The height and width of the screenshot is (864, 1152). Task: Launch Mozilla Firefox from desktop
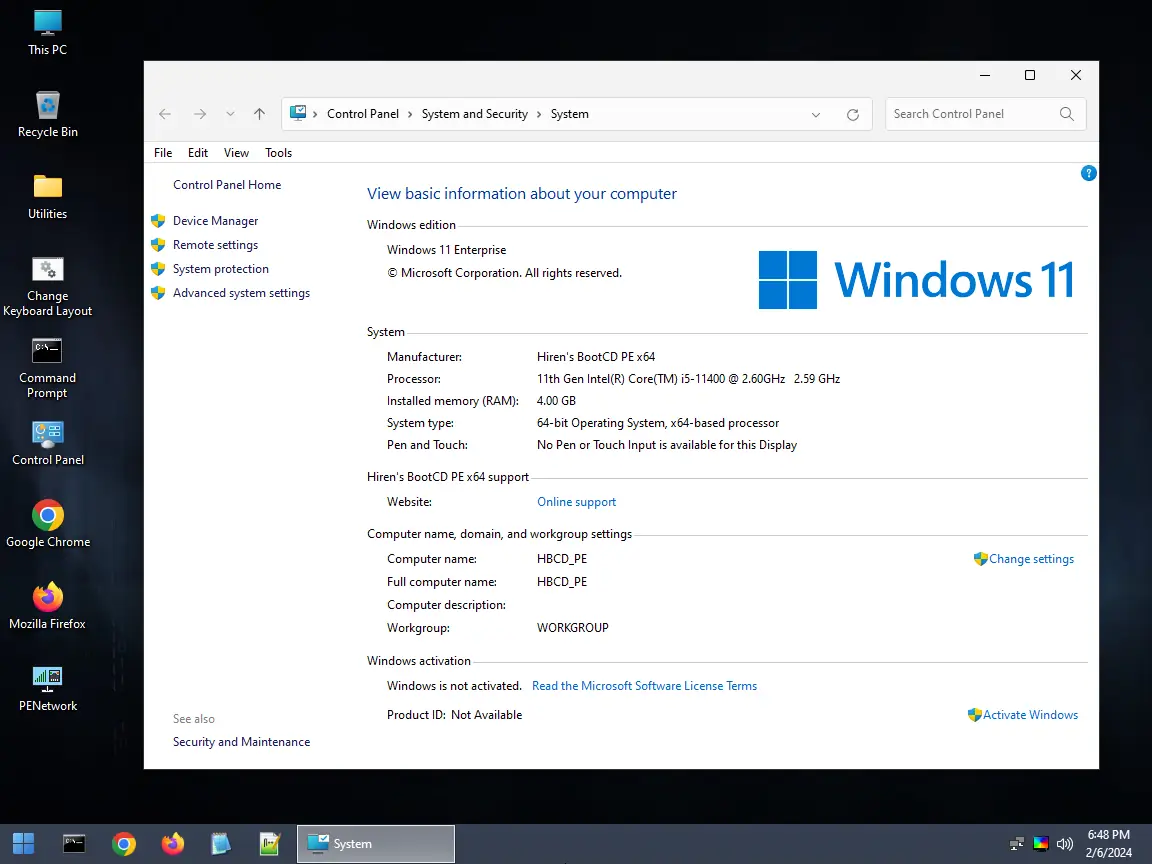tap(48, 606)
